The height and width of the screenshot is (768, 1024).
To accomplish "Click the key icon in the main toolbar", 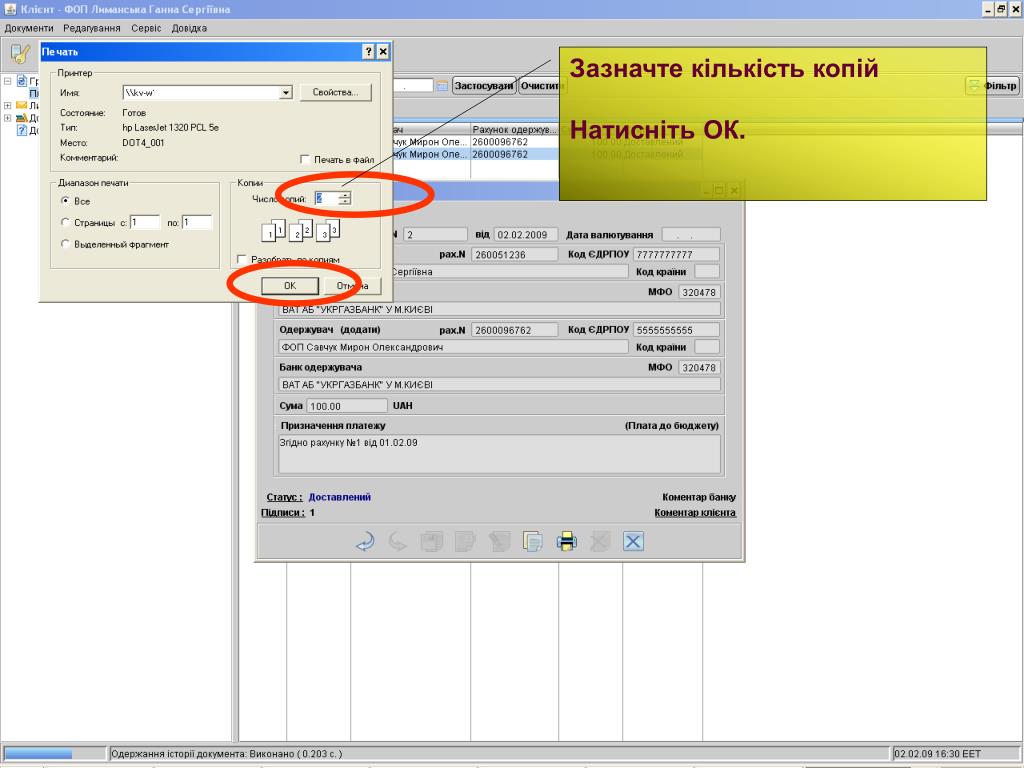I will tap(20, 54).
